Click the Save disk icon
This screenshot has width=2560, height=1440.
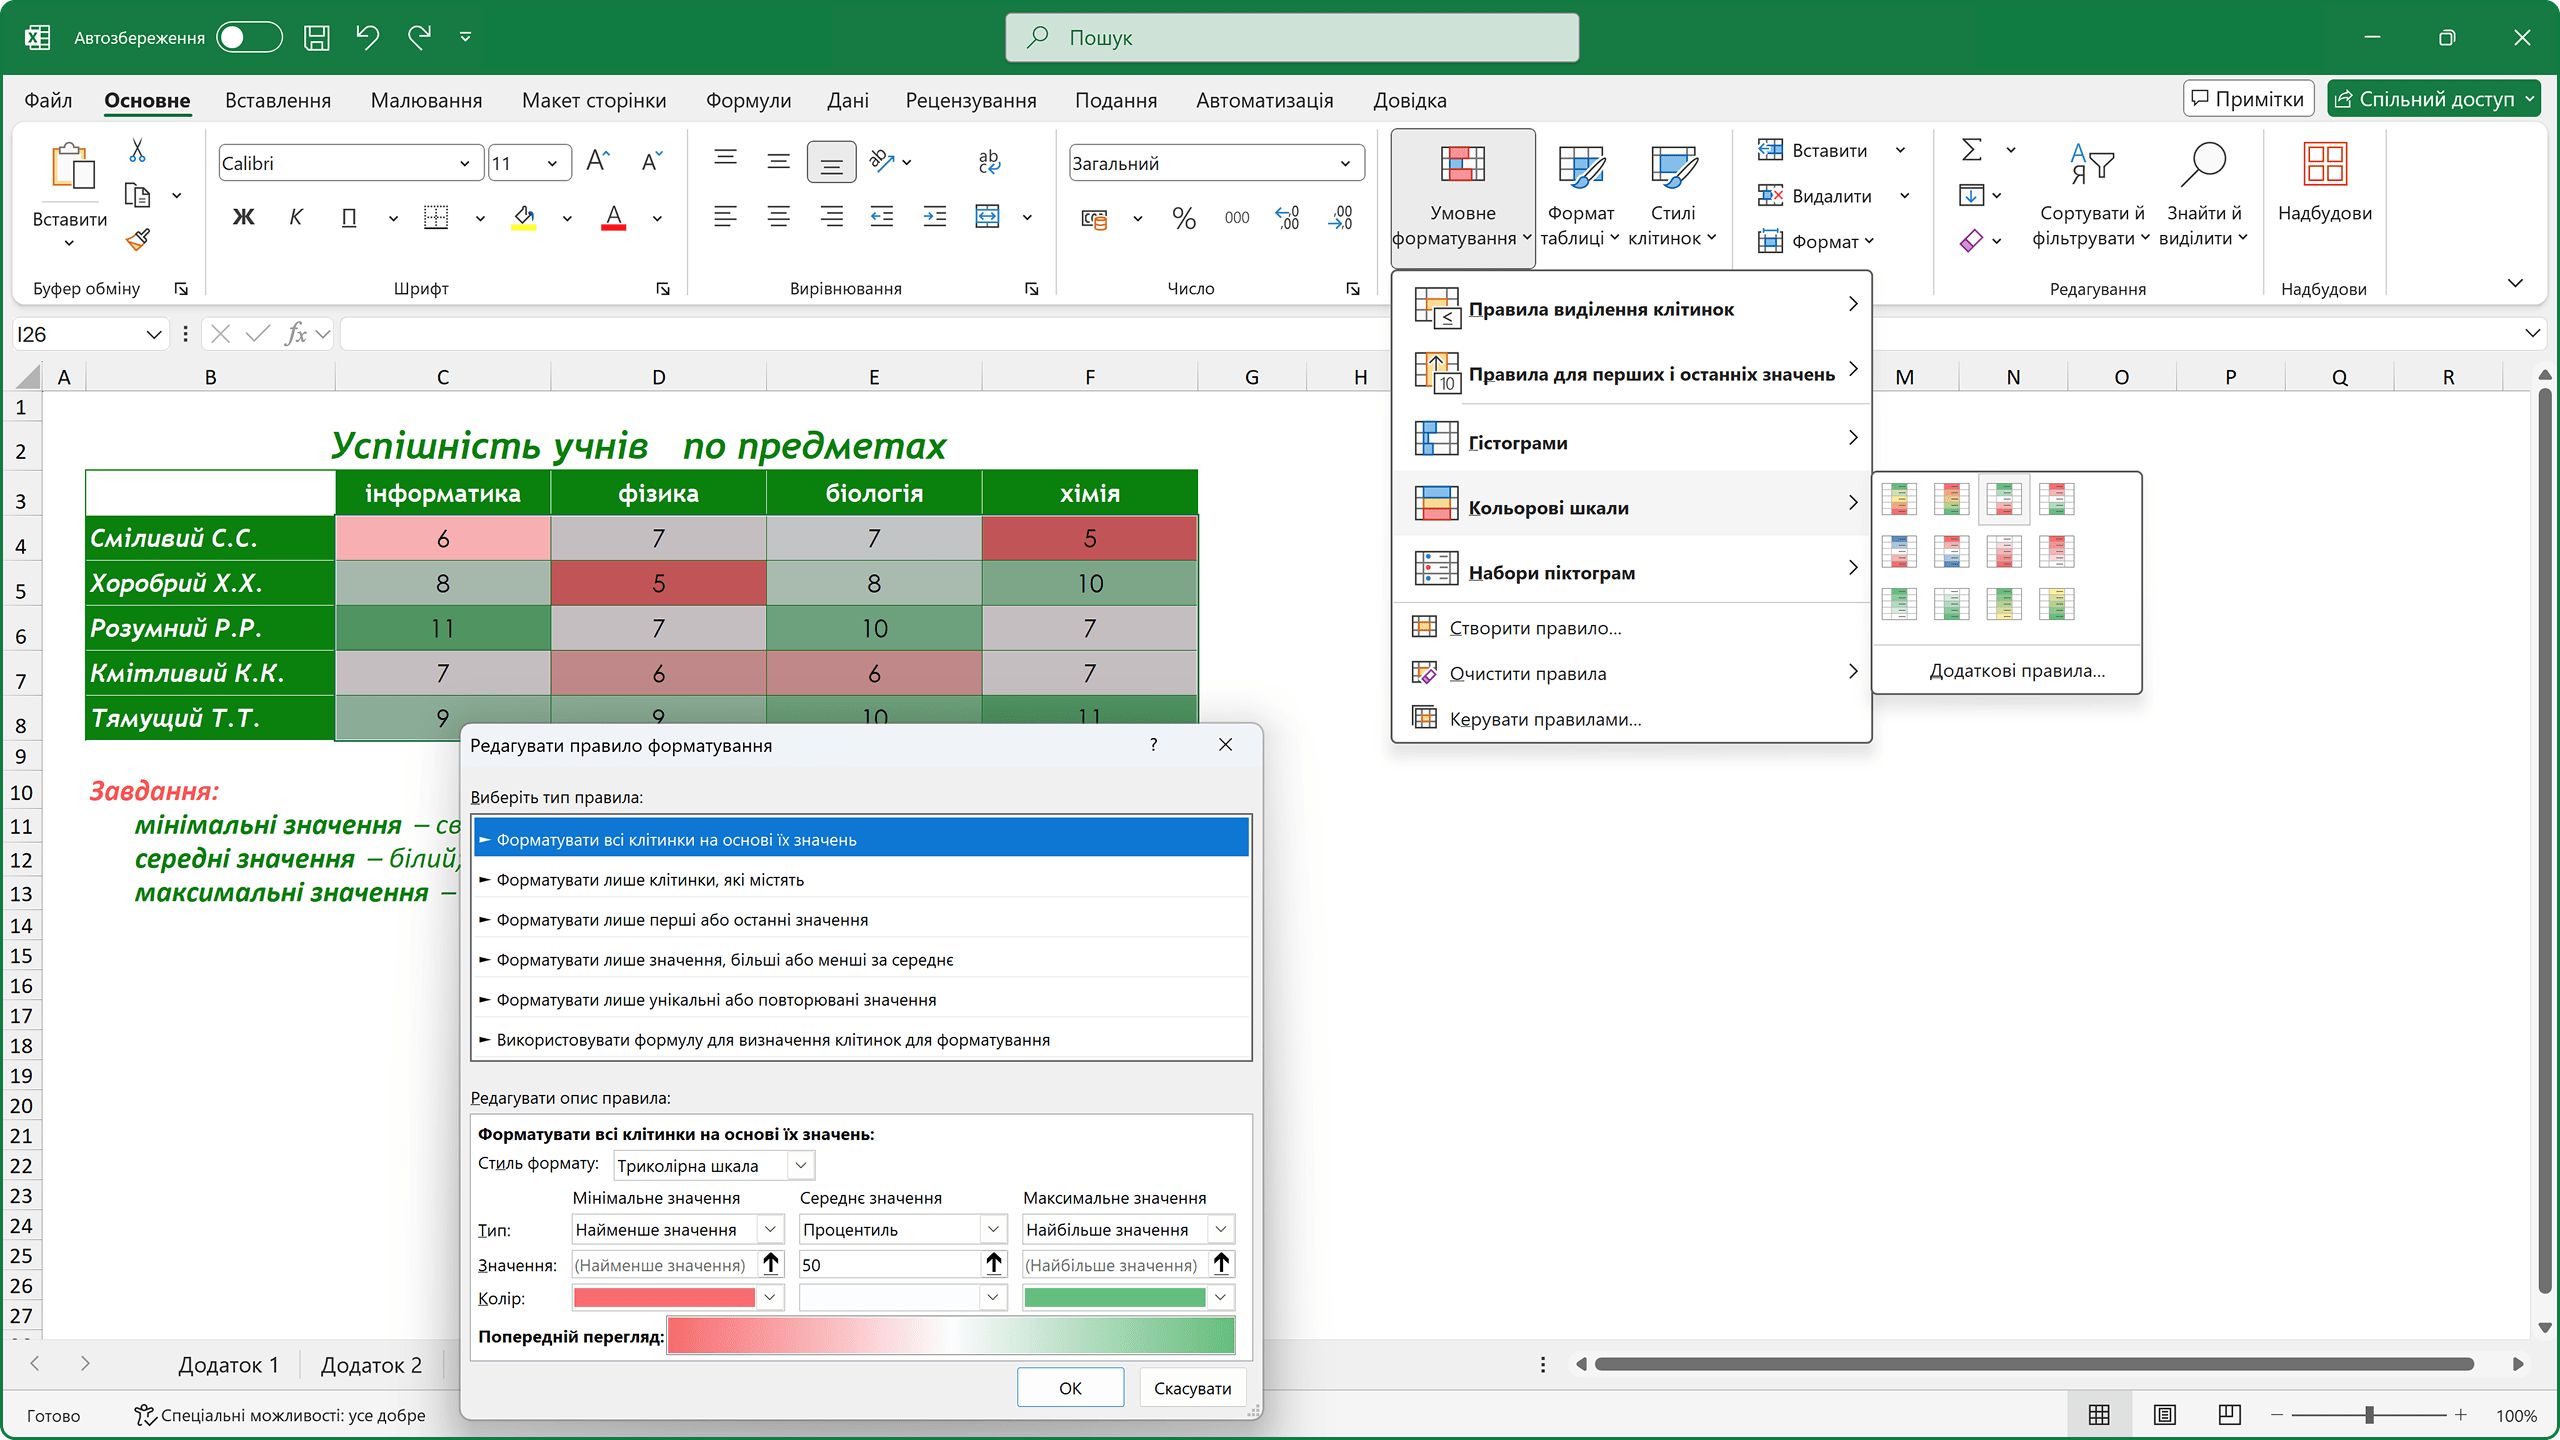[x=316, y=38]
